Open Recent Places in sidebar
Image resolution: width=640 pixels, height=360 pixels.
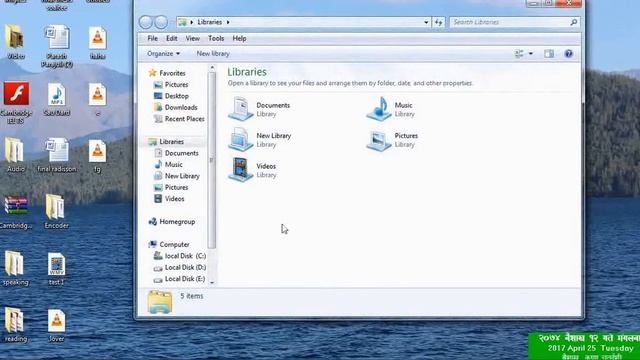point(179,119)
